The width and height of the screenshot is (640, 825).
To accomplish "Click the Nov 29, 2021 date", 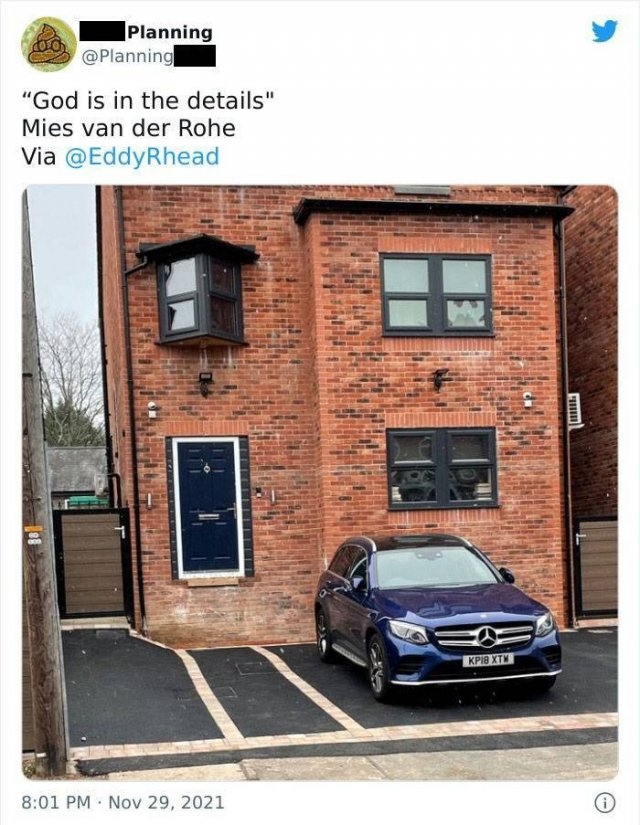I will coord(166,802).
